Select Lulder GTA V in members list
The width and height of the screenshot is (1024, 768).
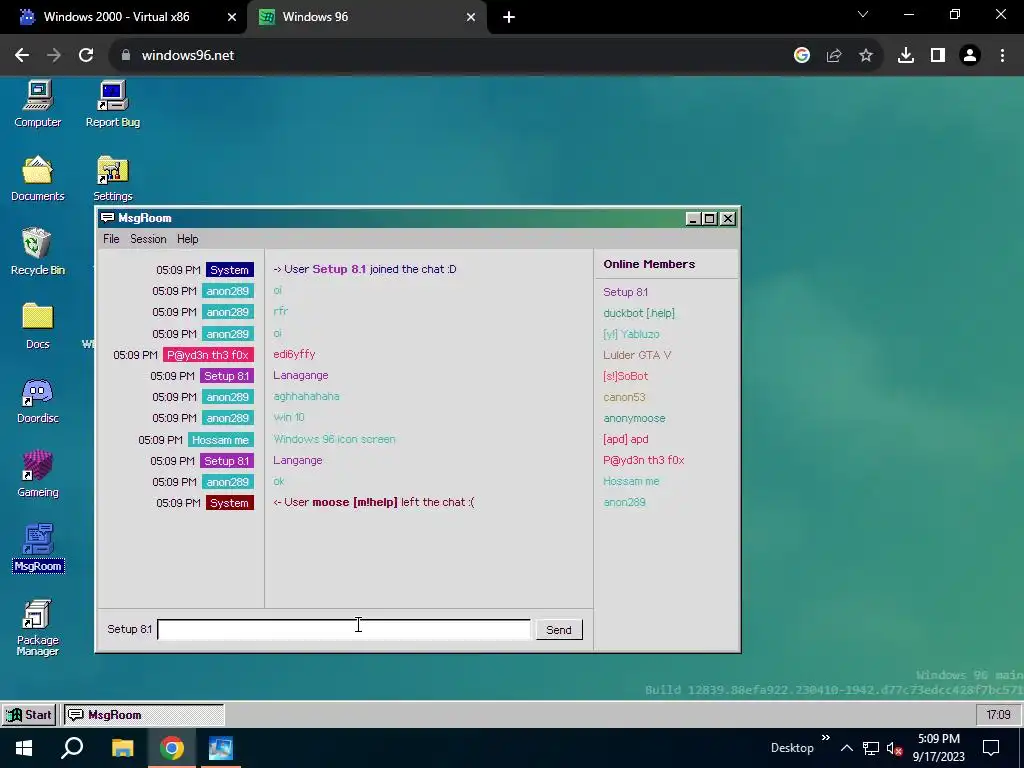tap(637, 355)
